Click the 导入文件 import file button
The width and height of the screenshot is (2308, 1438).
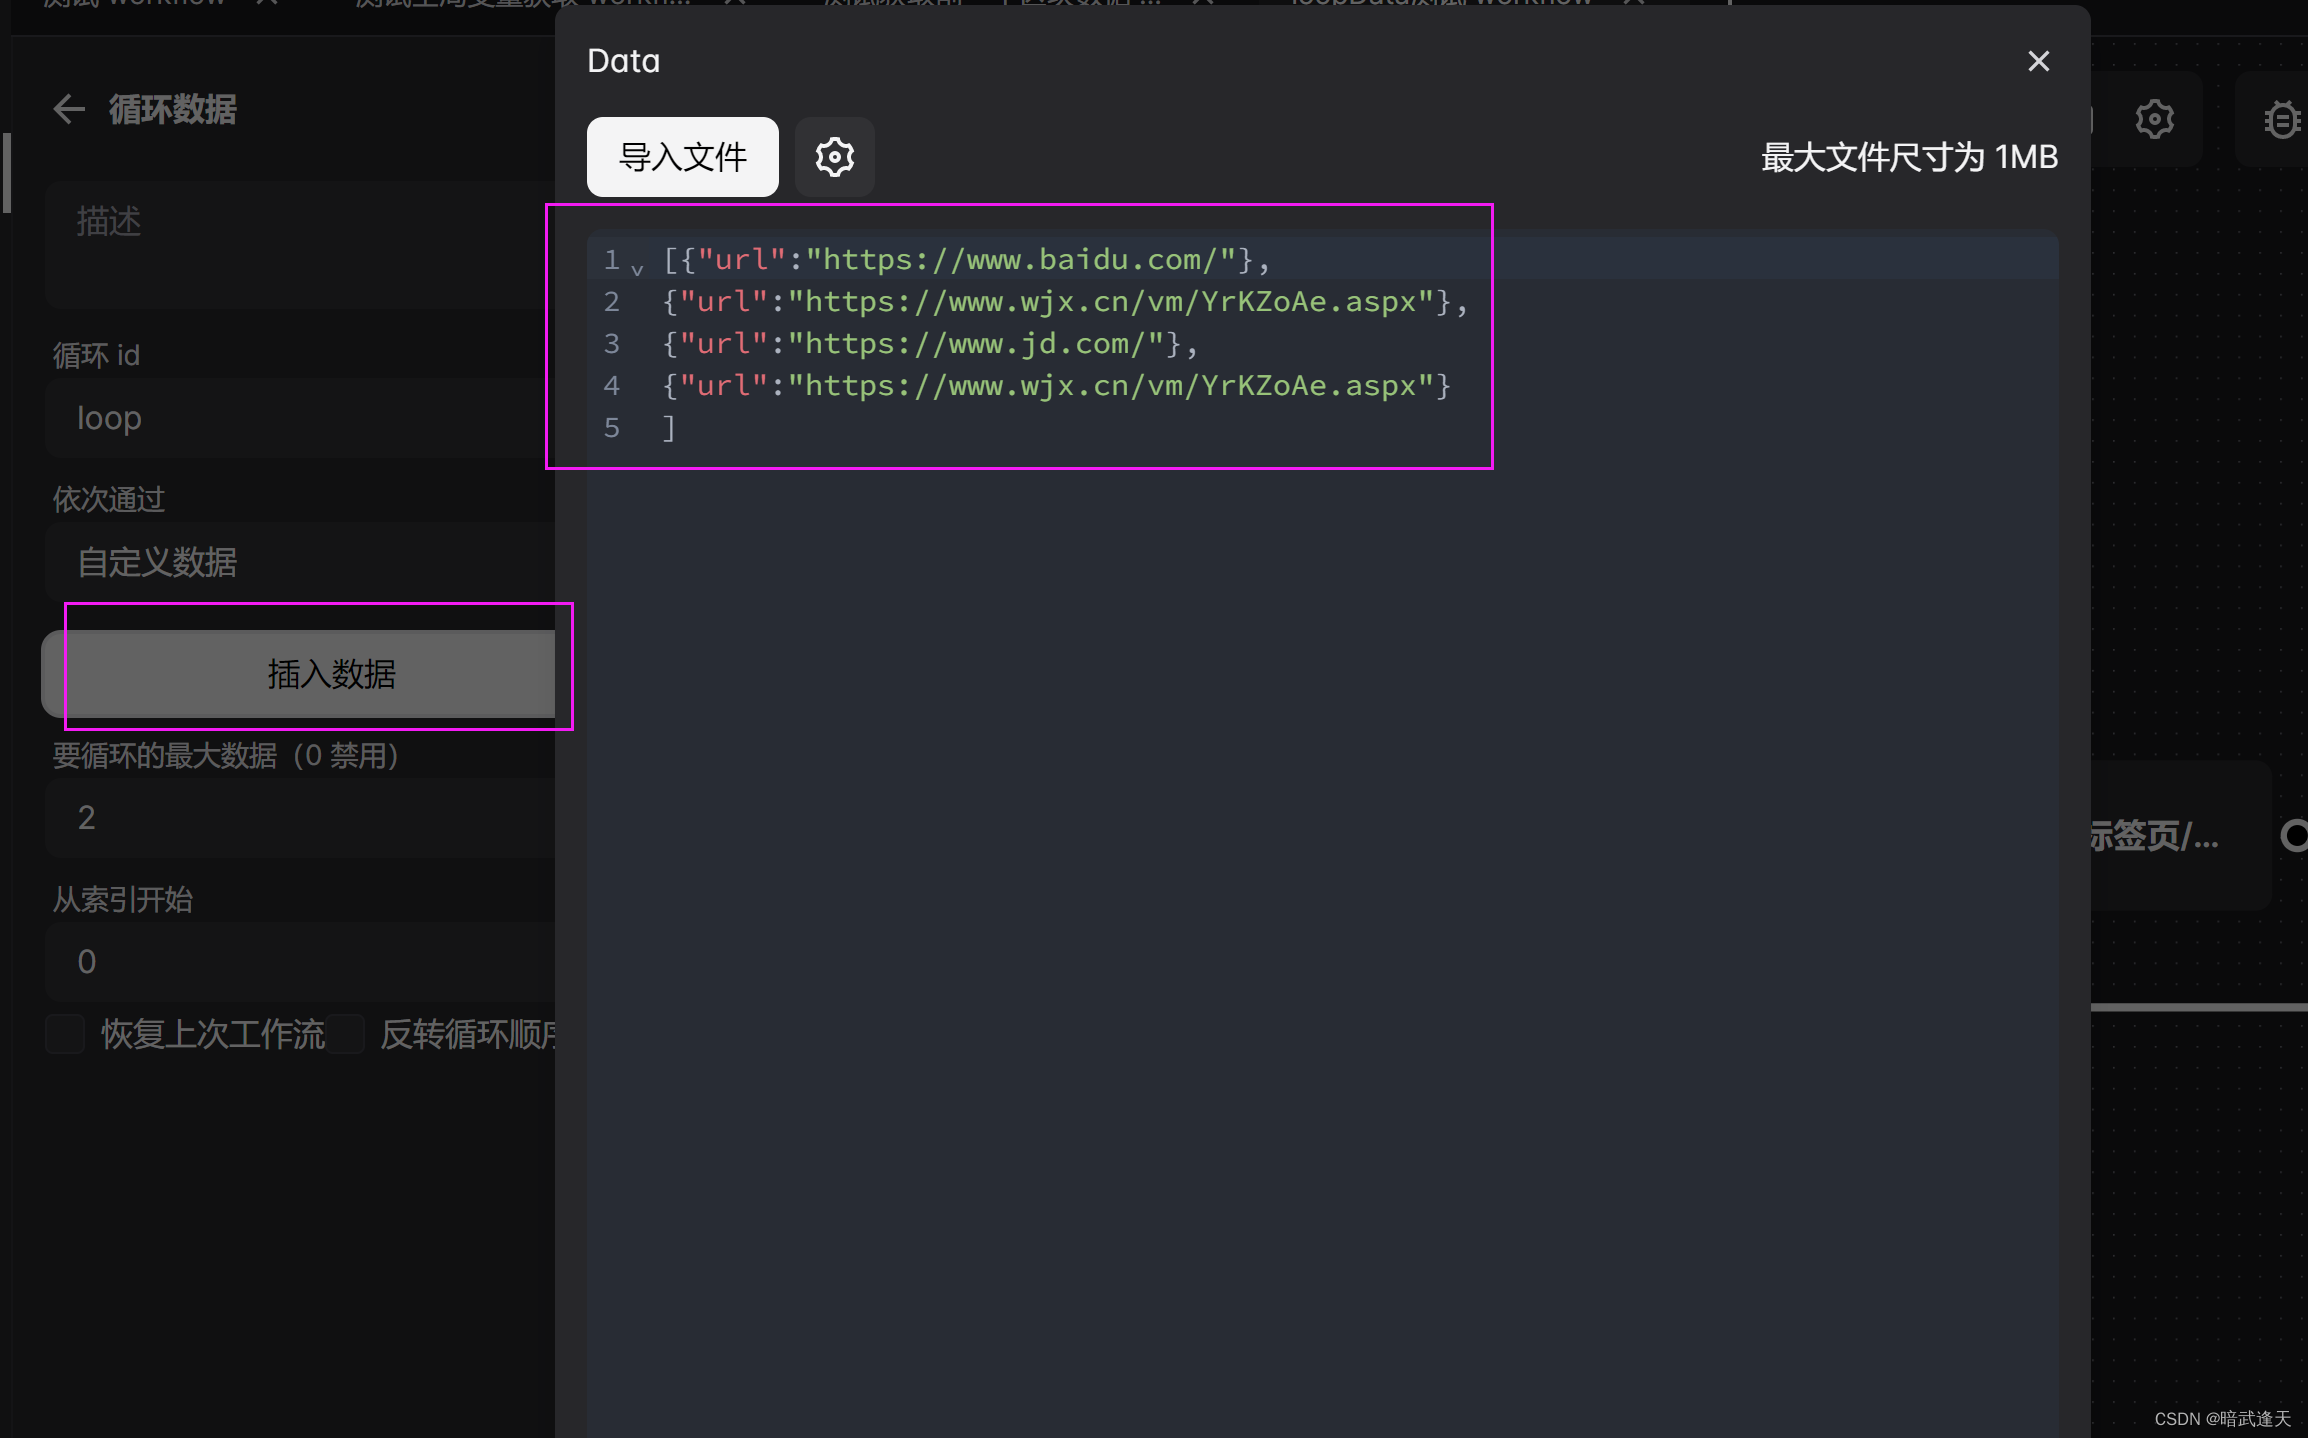(682, 157)
